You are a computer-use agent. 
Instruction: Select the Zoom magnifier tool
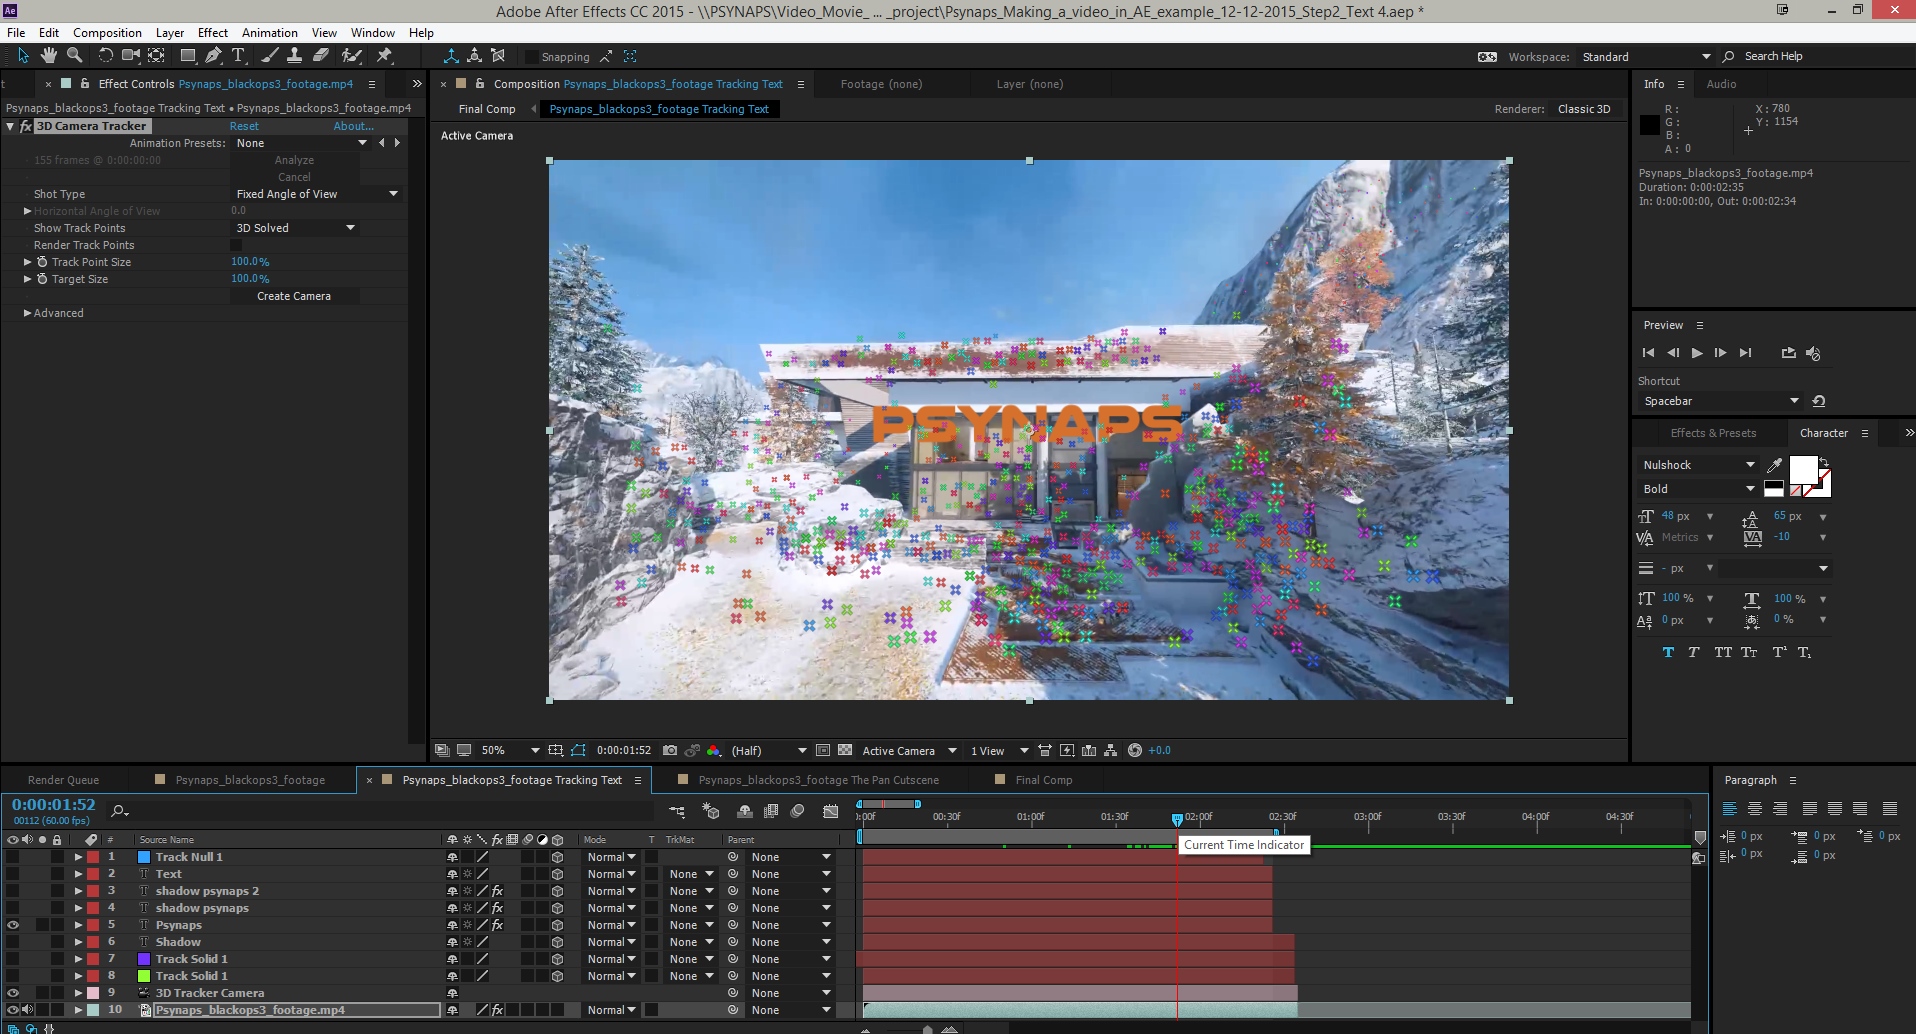click(x=74, y=56)
